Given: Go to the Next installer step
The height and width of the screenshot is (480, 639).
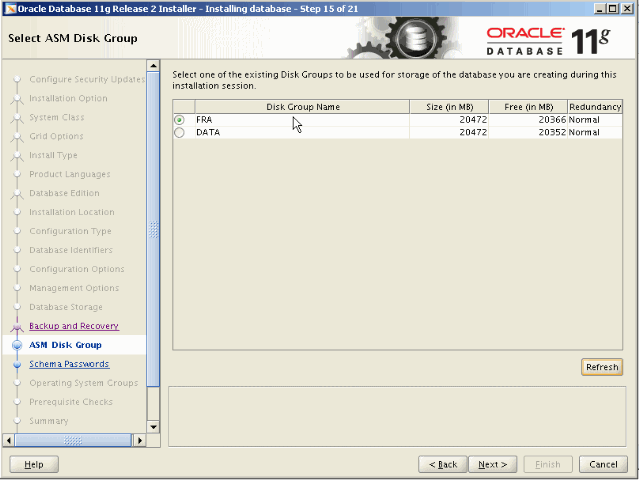Looking at the screenshot, I should 492,464.
